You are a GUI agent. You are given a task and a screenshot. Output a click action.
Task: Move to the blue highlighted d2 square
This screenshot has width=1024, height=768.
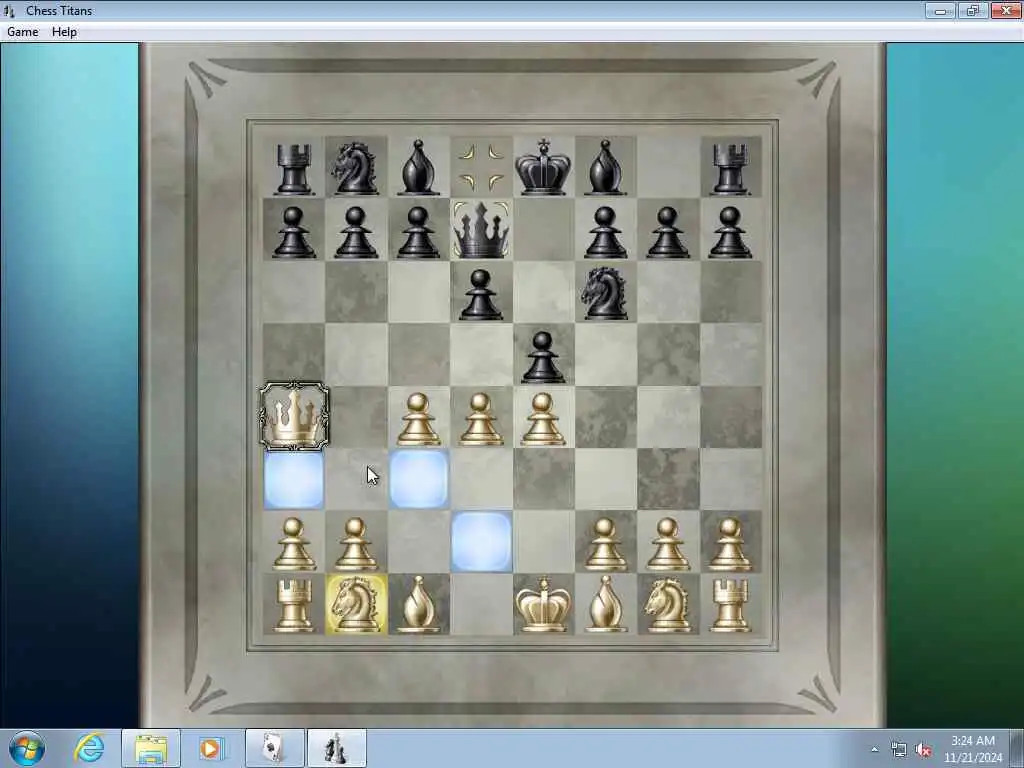(x=481, y=542)
